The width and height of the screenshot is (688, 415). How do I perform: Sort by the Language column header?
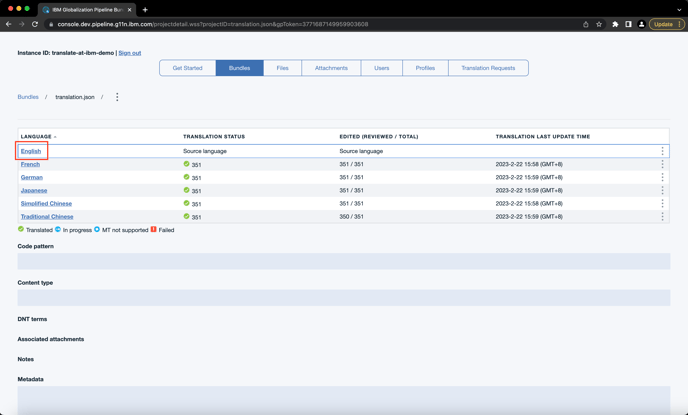pyautogui.click(x=38, y=136)
